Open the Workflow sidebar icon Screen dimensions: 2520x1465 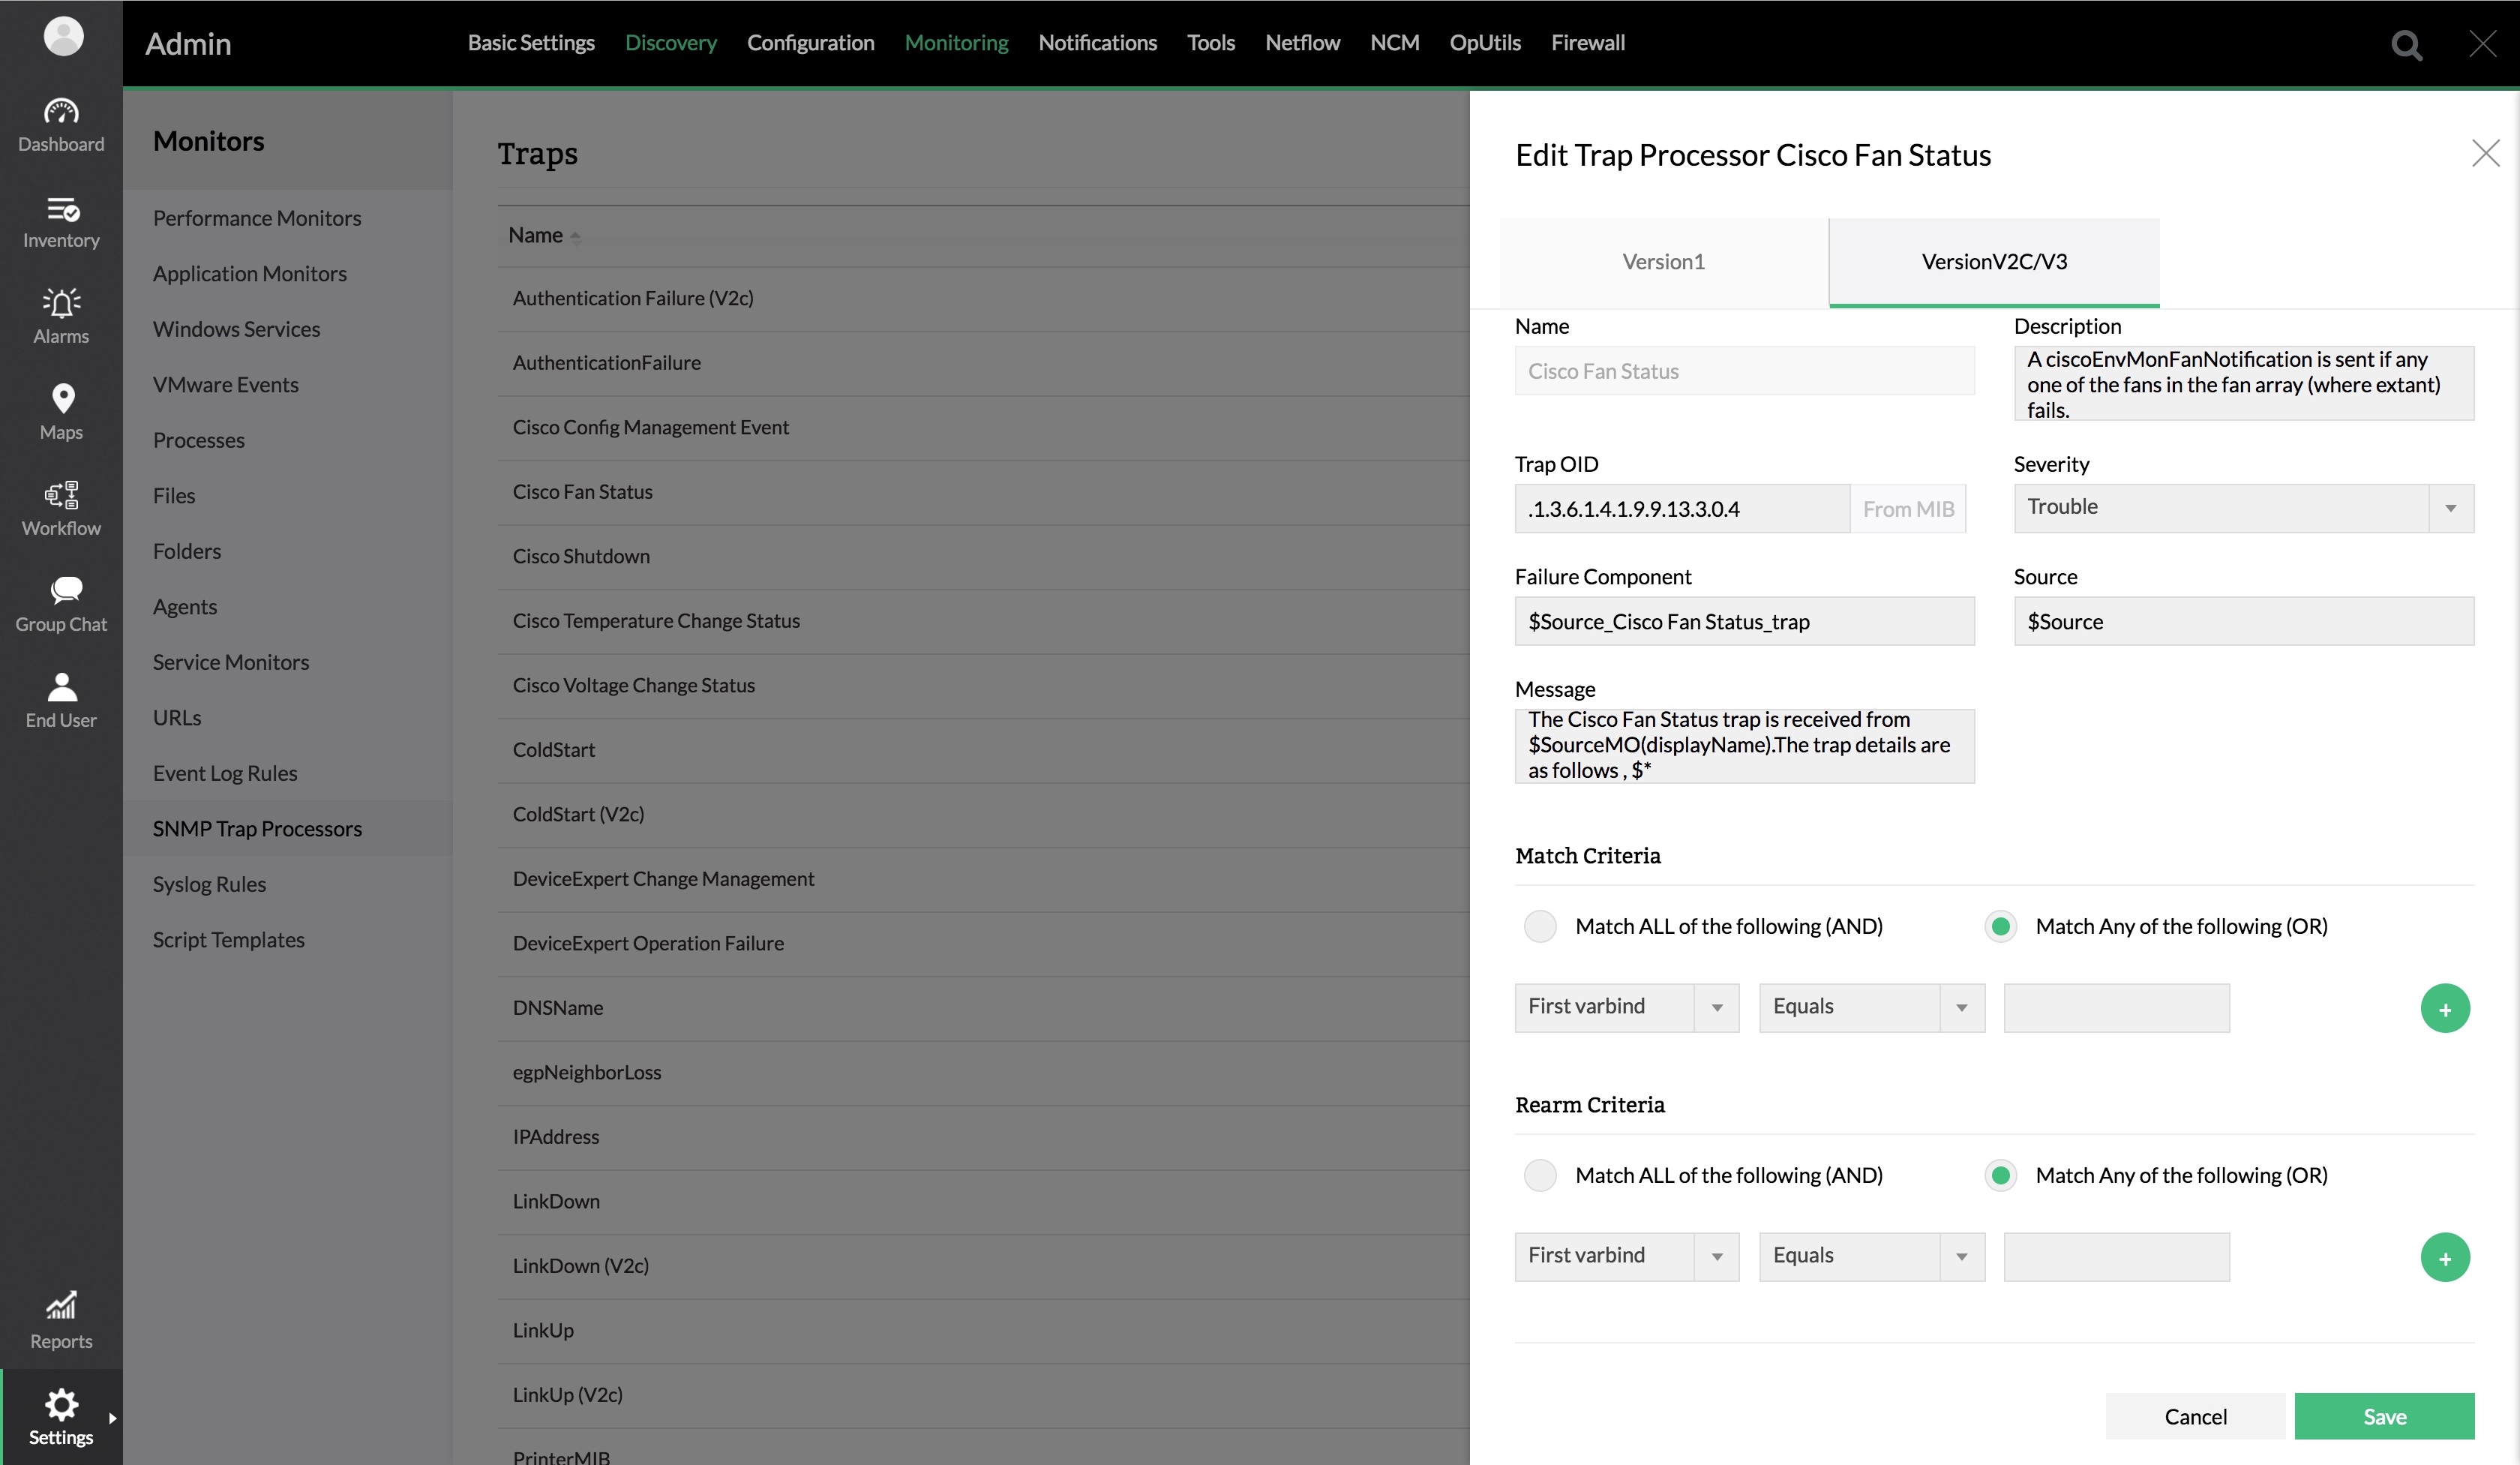pyautogui.click(x=61, y=508)
